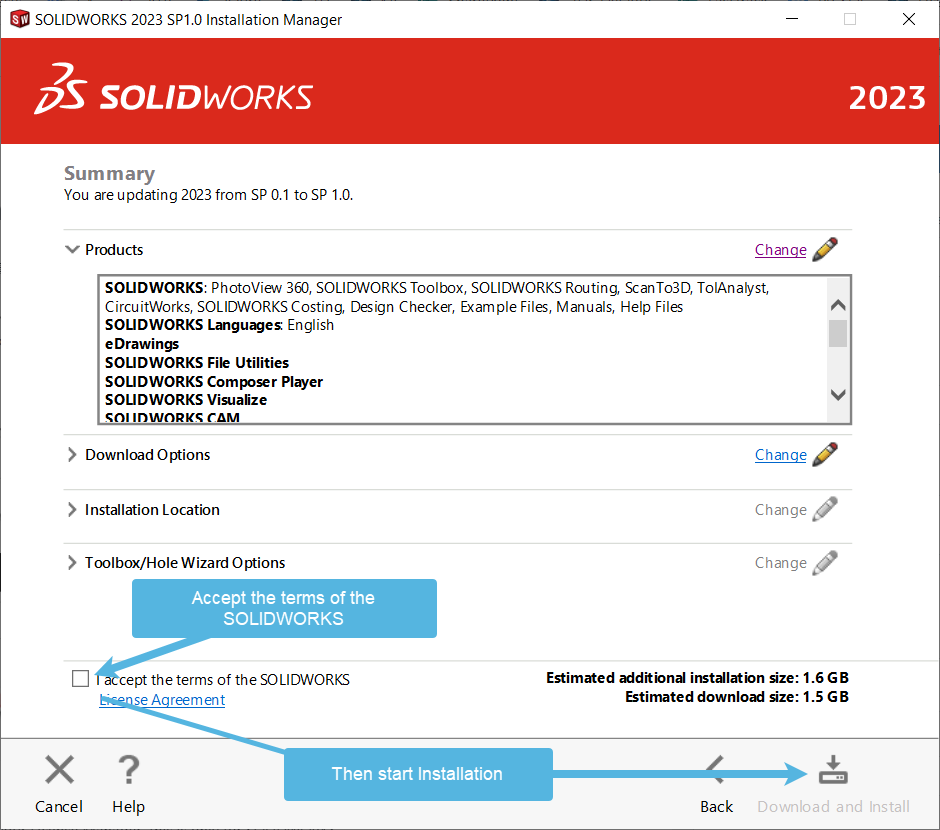This screenshot has height=830, width=940.
Task: Click the grayed pencil icon for Installation Location
Action: click(x=825, y=509)
